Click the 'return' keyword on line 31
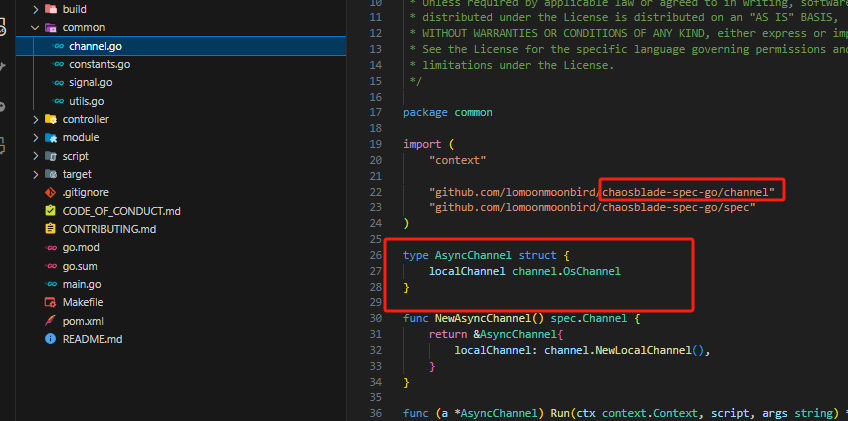Viewport: 848px width, 421px height. 448,334
